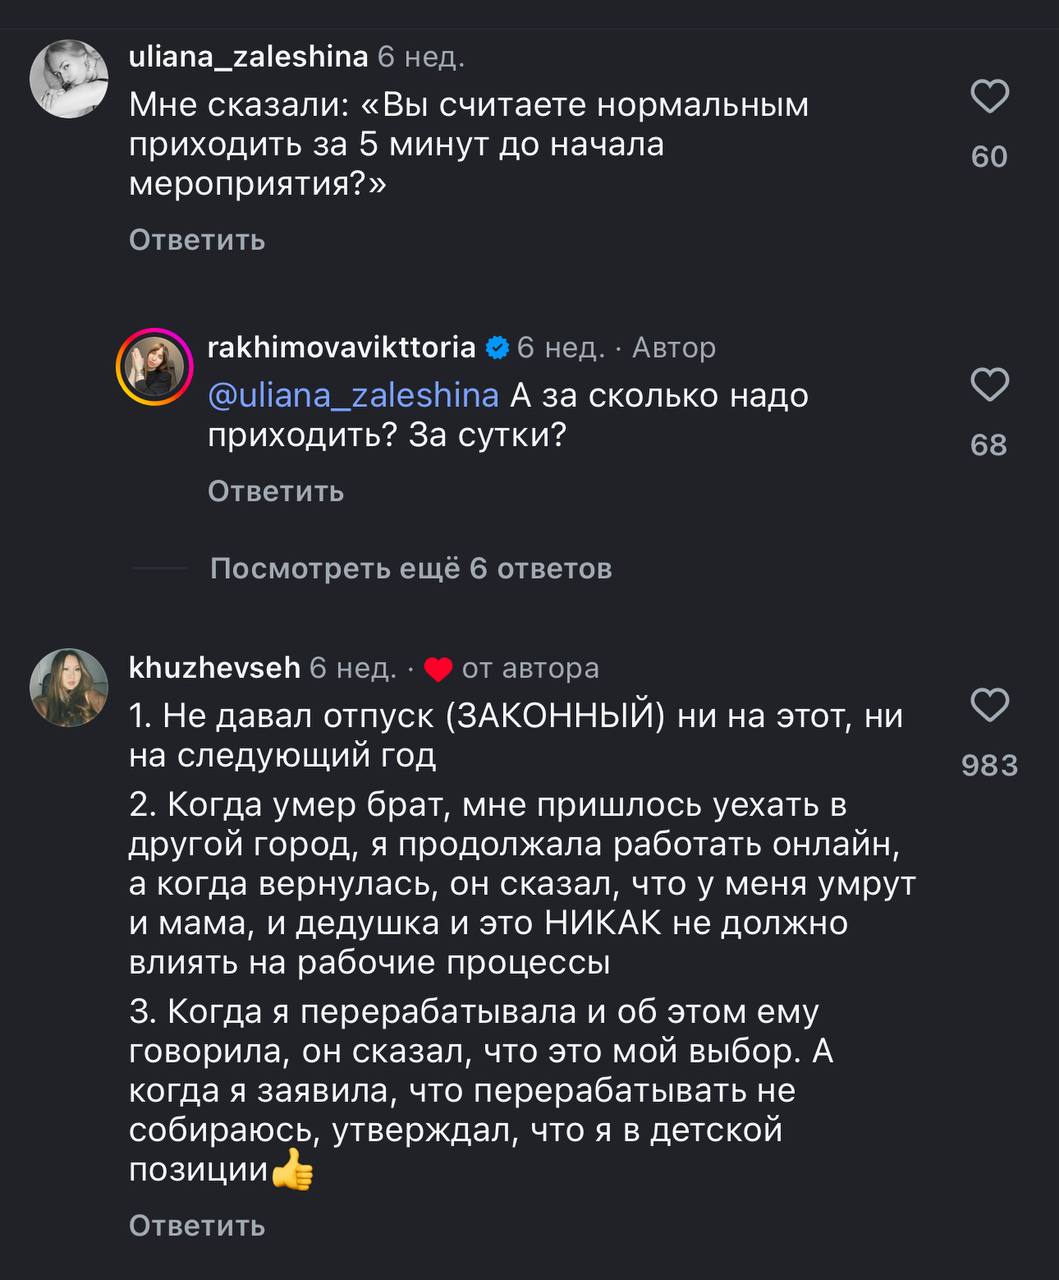Viewport: 1059px width, 1280px height.
Task: Open uliana_zaleshina's profile picture
Action: click(x=69, y=79)
